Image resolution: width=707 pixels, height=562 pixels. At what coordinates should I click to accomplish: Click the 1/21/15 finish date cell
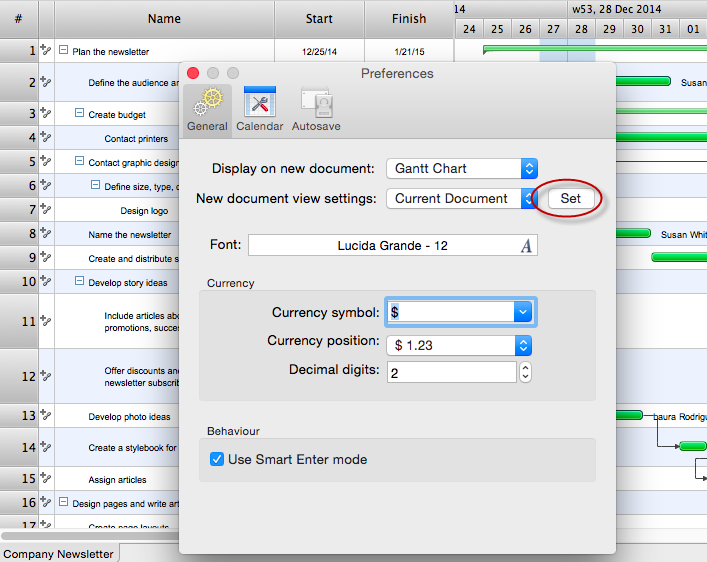tap(409, 51)
